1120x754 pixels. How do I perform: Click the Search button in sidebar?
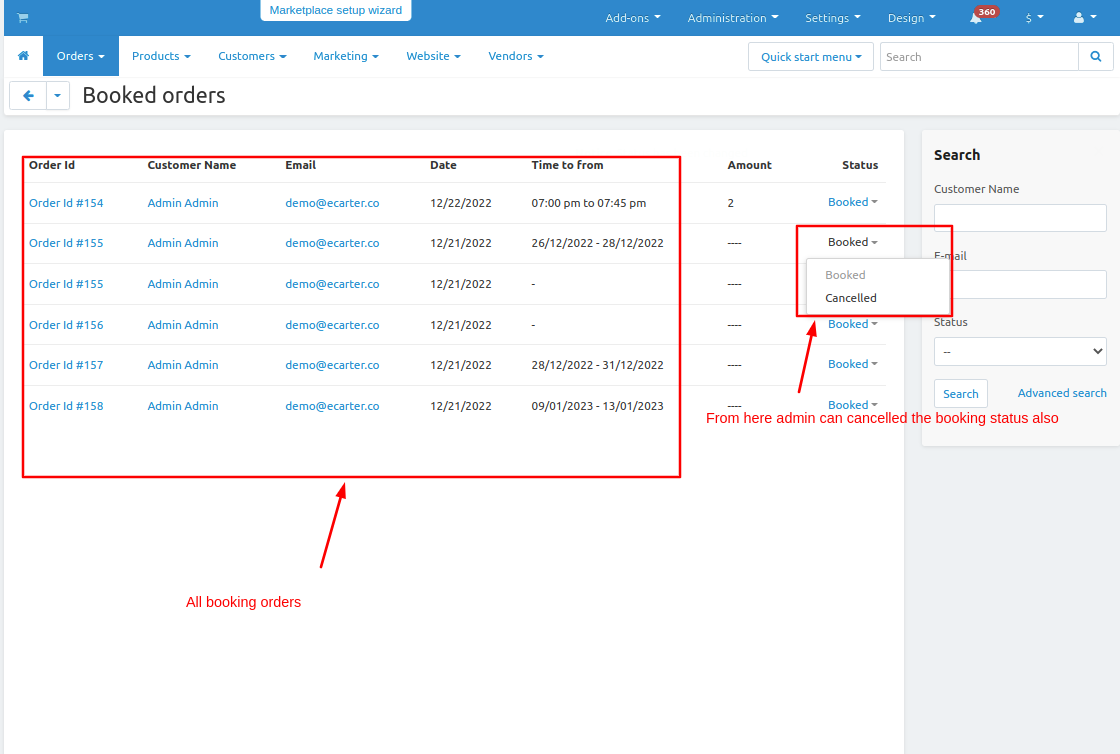pos(960,394)
